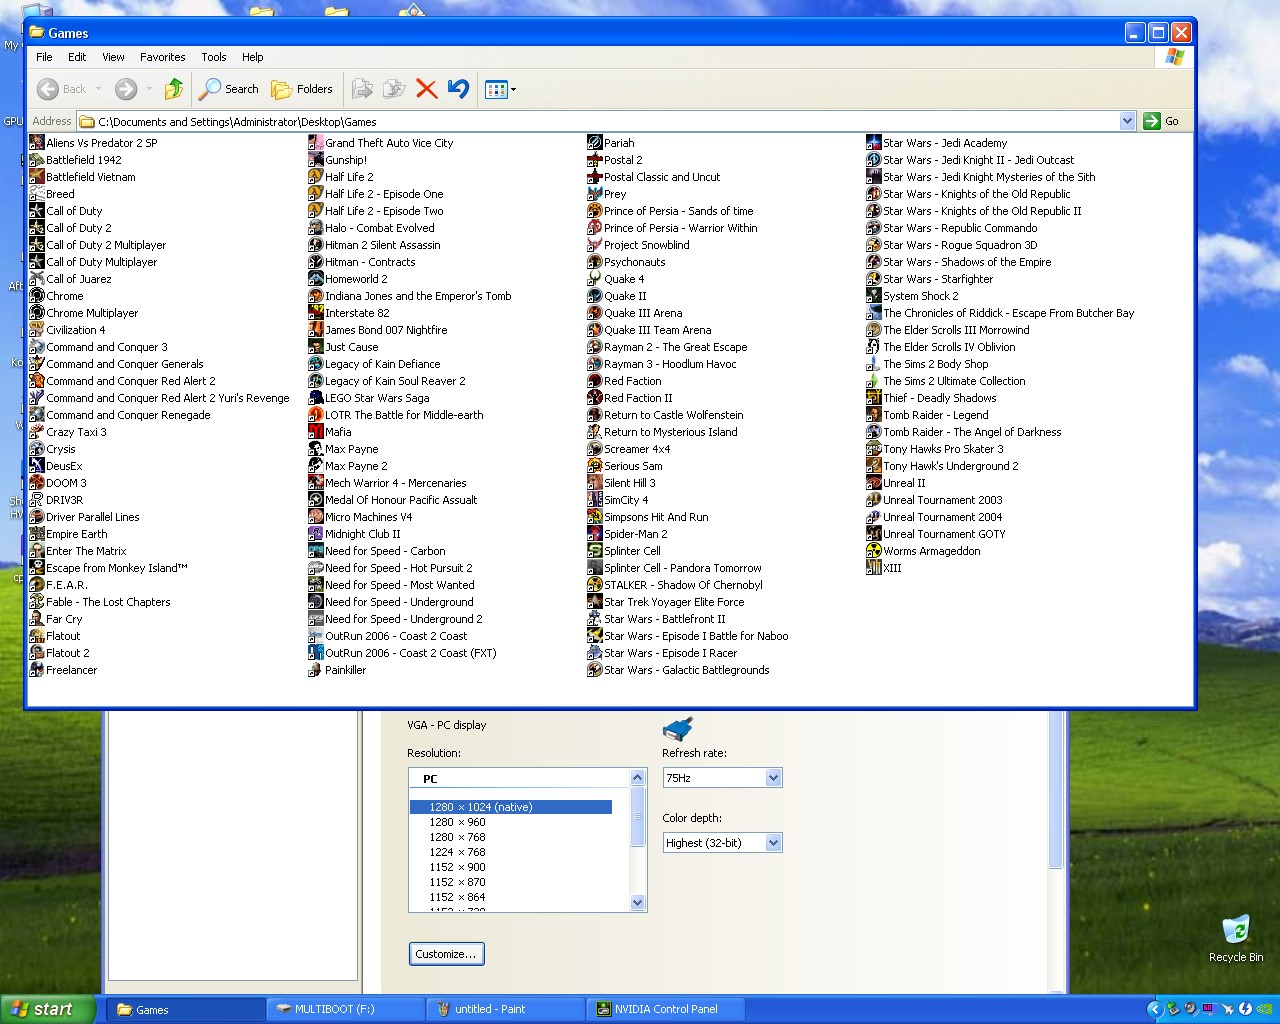The width and height of the screenshot is (1280, 1024).
Task: Open the Search toolbar button
Action: click(x=229, y=89)
